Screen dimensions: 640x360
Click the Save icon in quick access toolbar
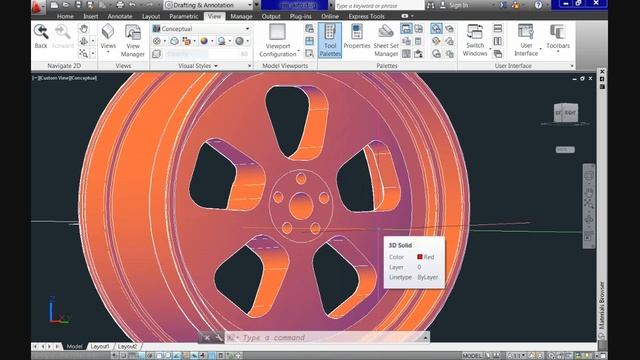[78, 5]
